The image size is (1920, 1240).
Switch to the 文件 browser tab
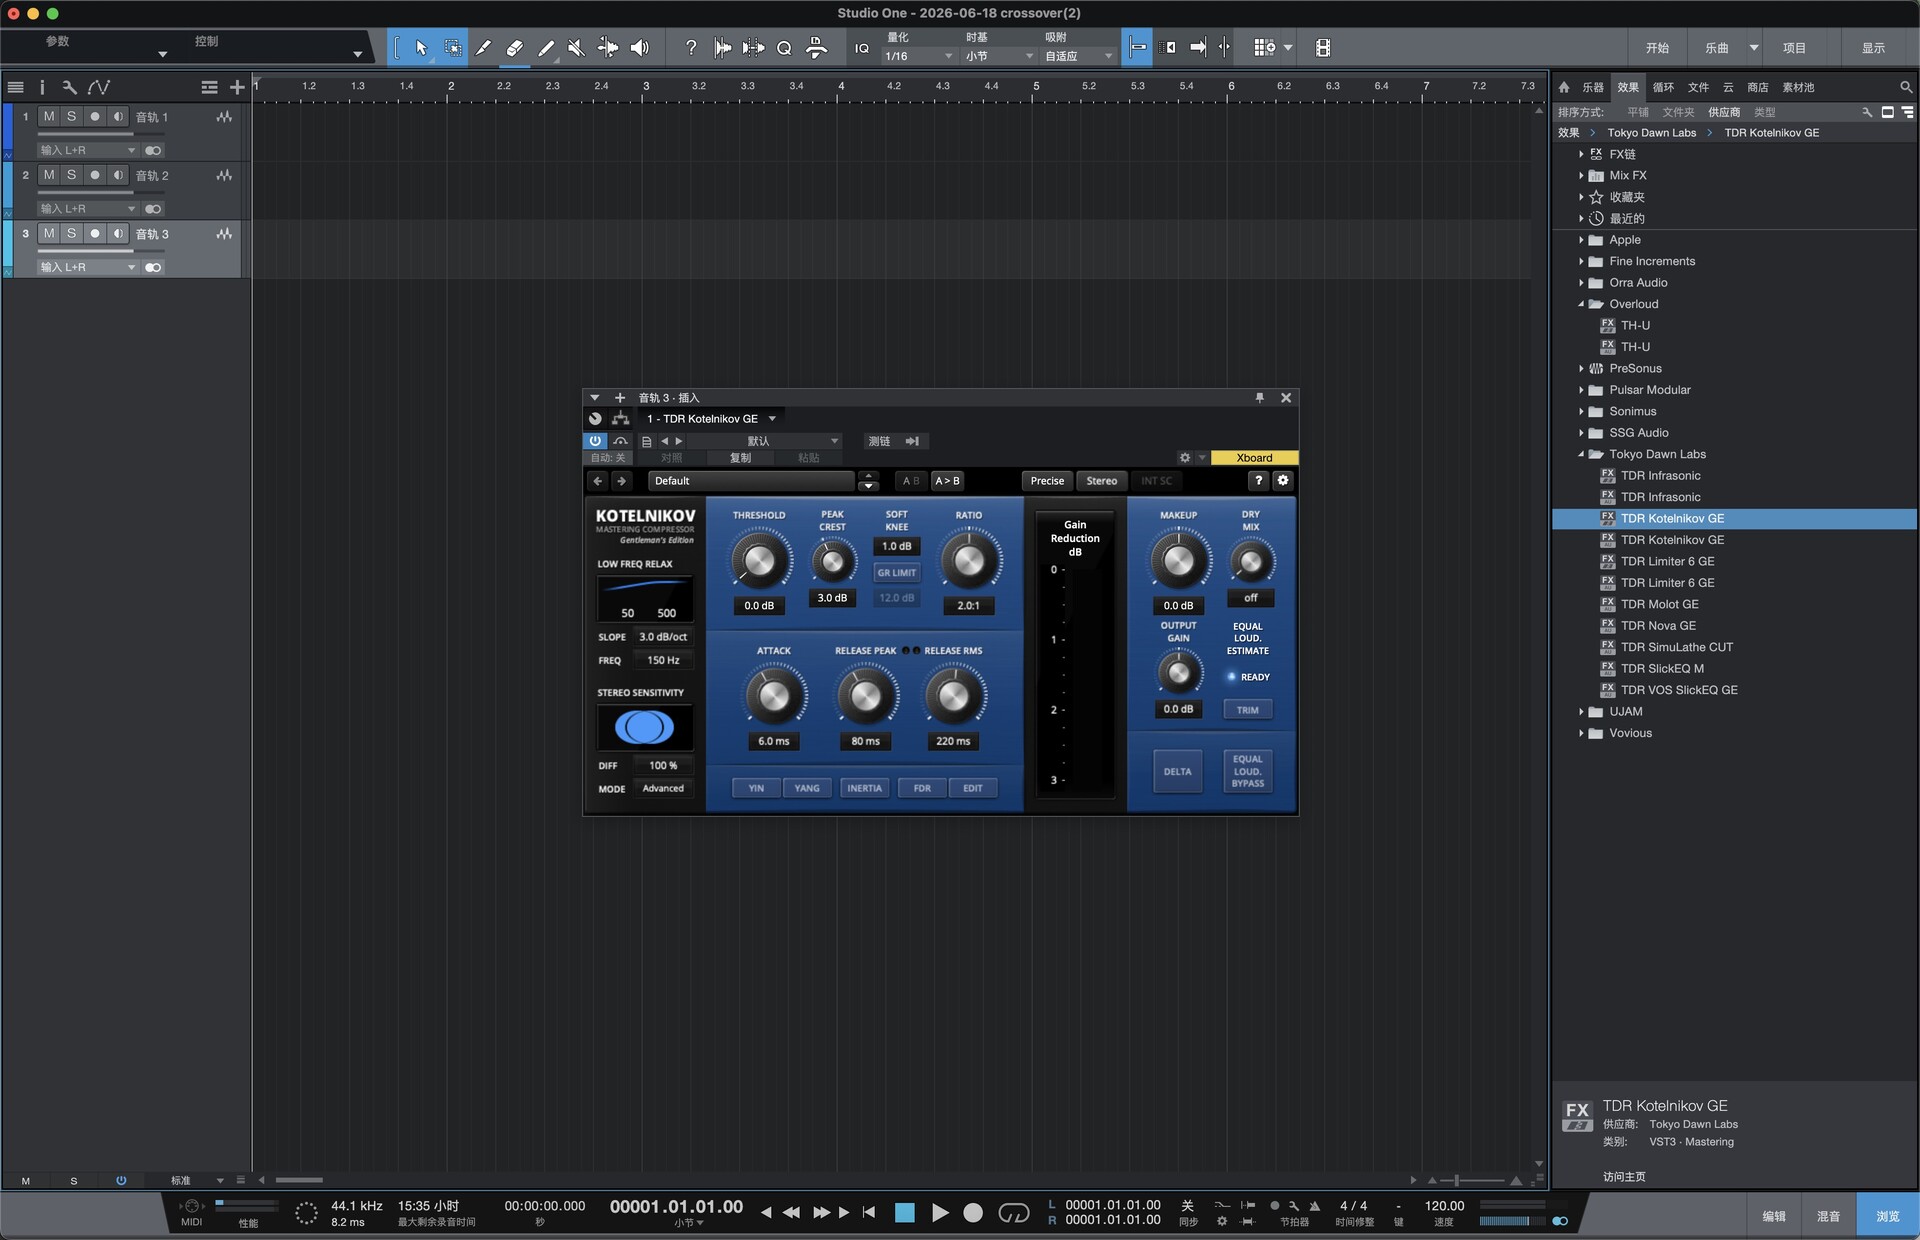point(1698,88)
